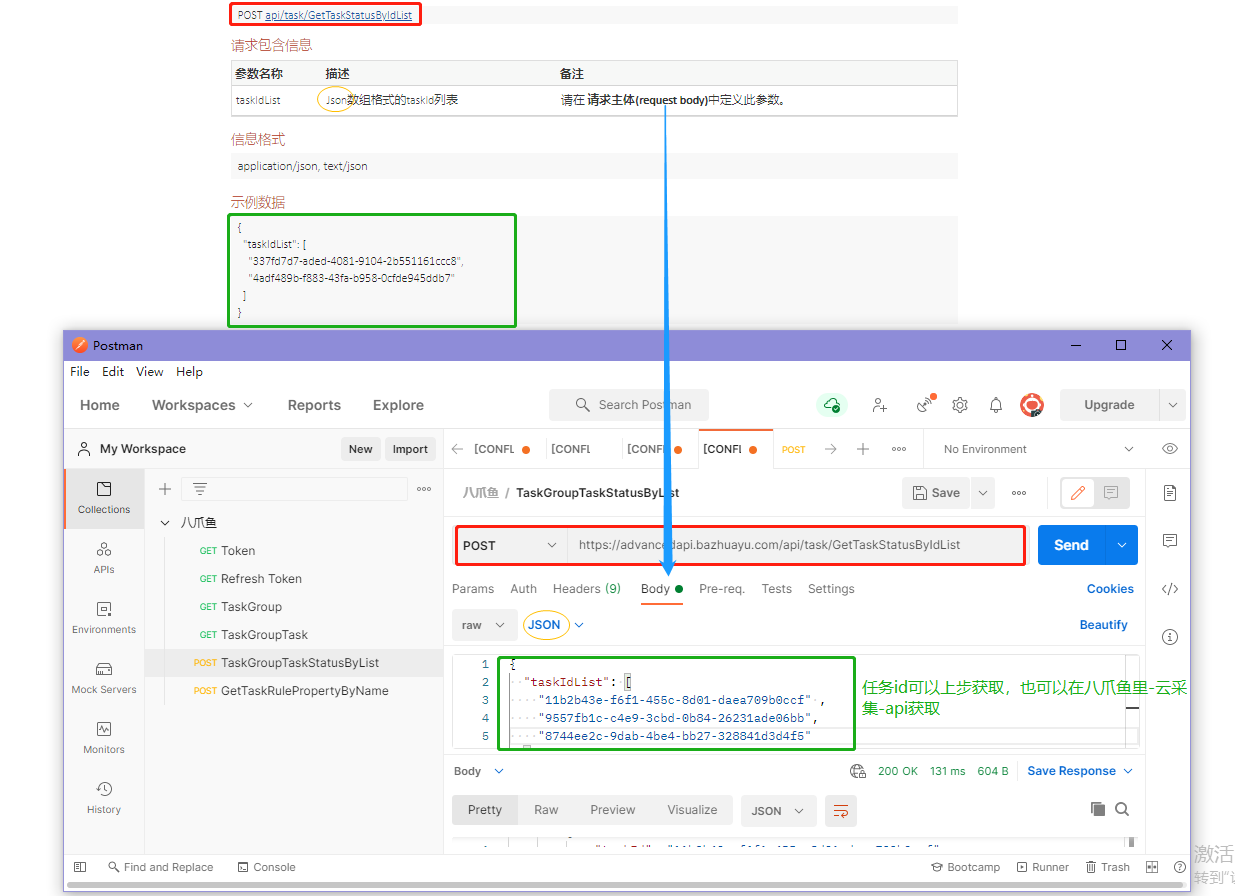Screen dimensions: 1235x896
Task: Open the Collections sidebar panel
Action: (104, 497)
